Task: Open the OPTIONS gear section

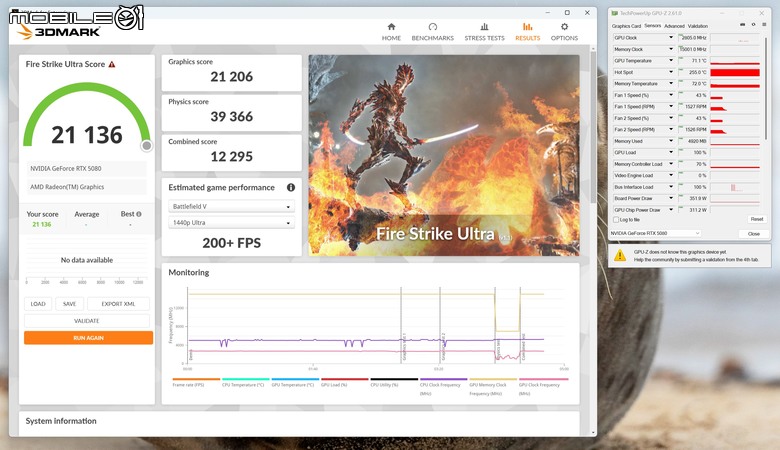Action: tap(564, 32)
